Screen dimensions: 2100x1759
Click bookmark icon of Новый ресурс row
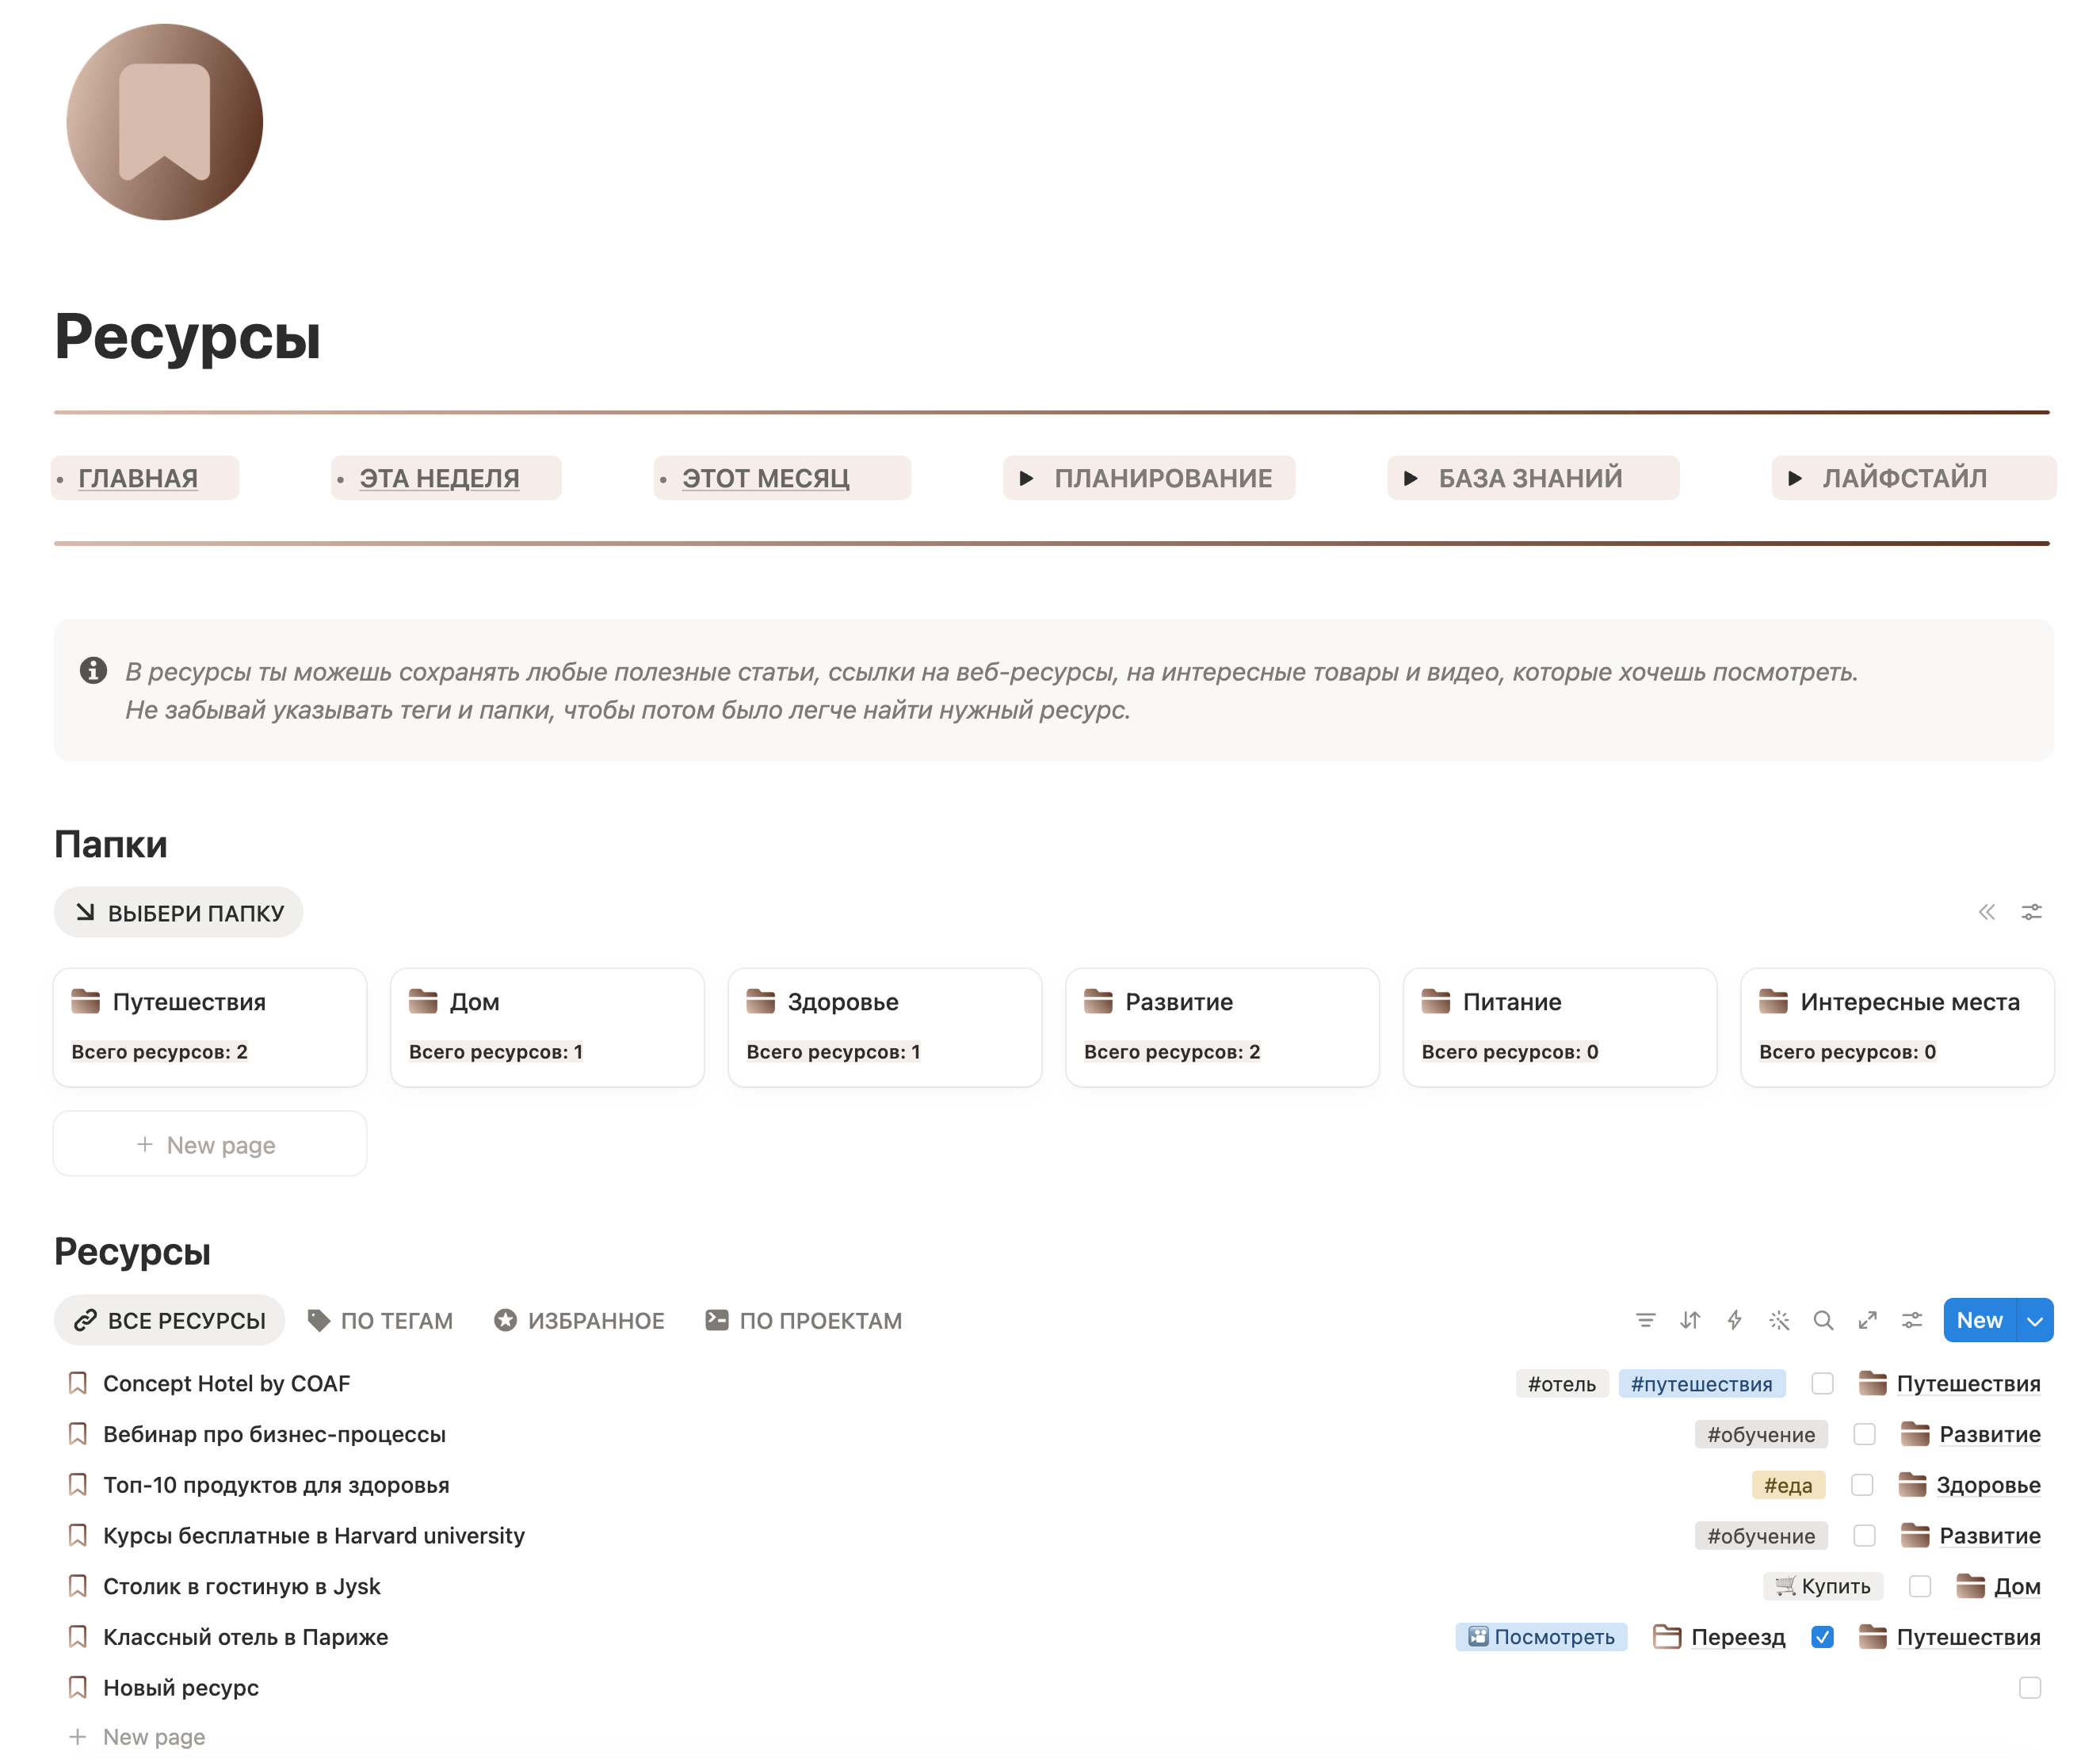coord(77,1687)
